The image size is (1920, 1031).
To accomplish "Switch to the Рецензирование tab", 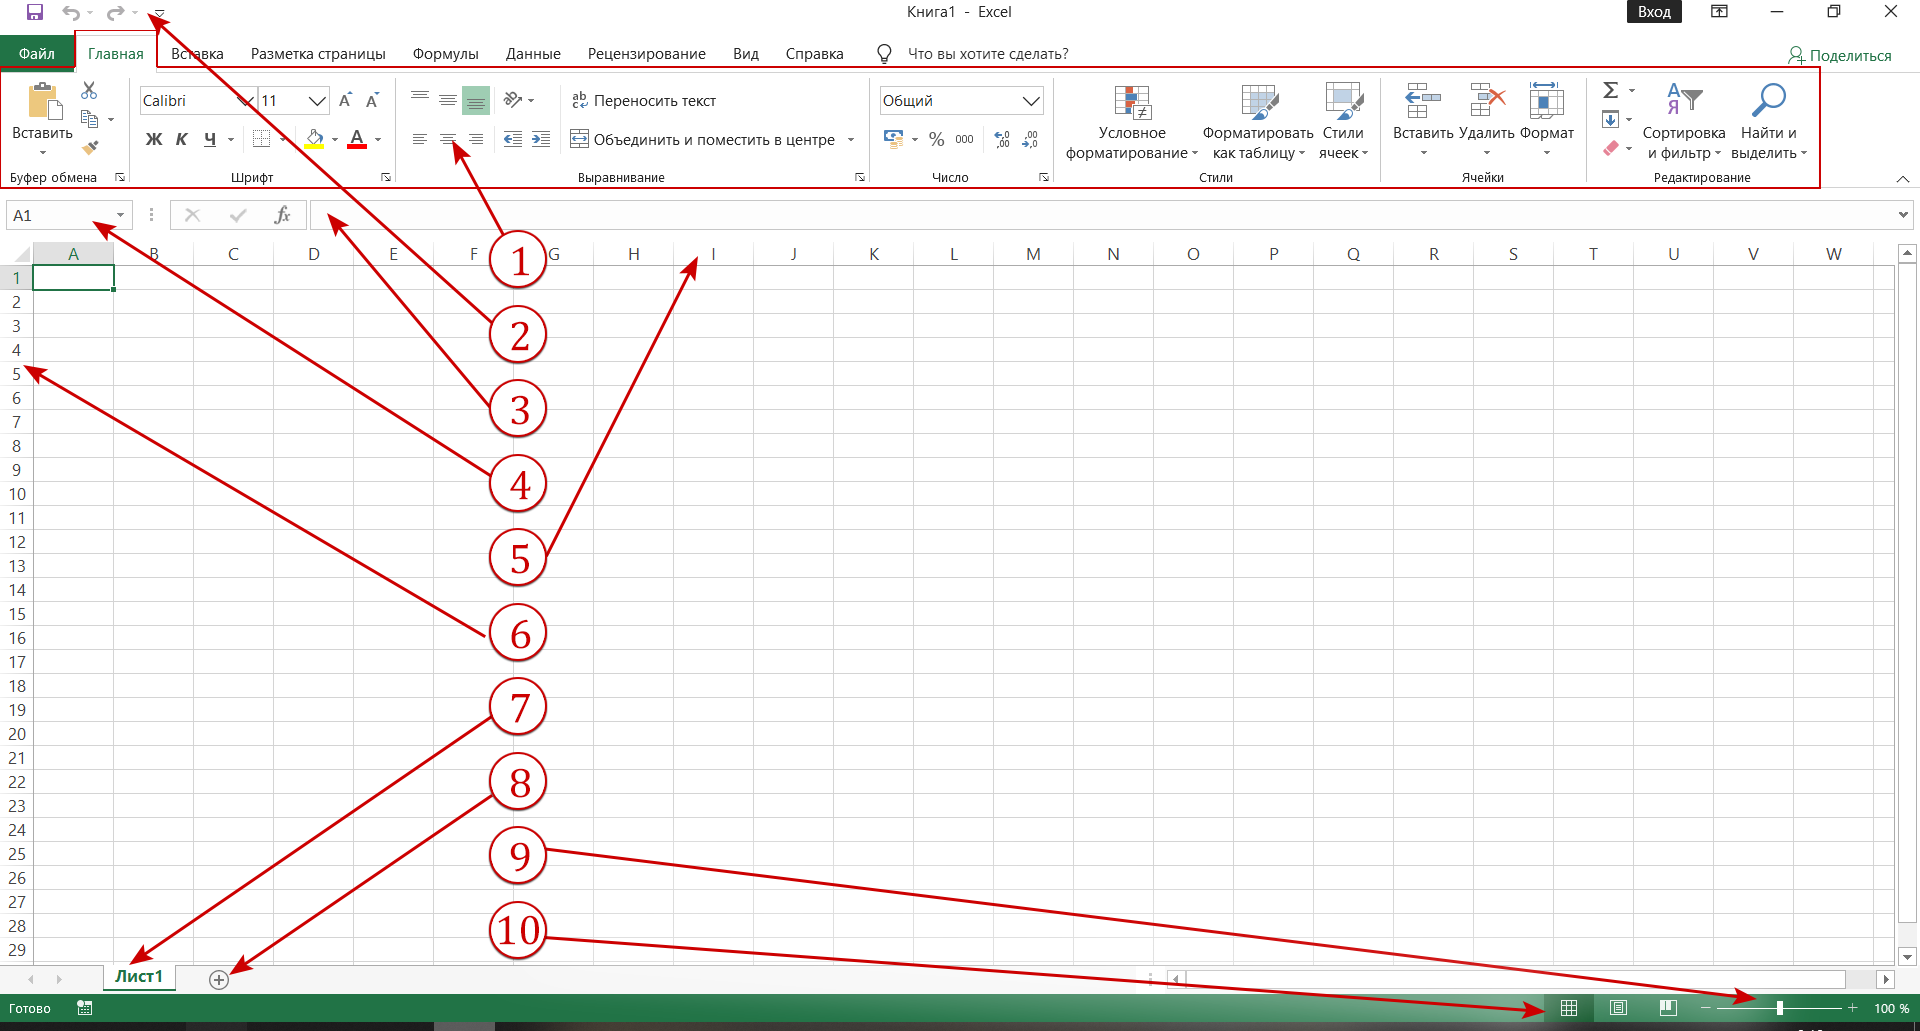I will (647, 53).
